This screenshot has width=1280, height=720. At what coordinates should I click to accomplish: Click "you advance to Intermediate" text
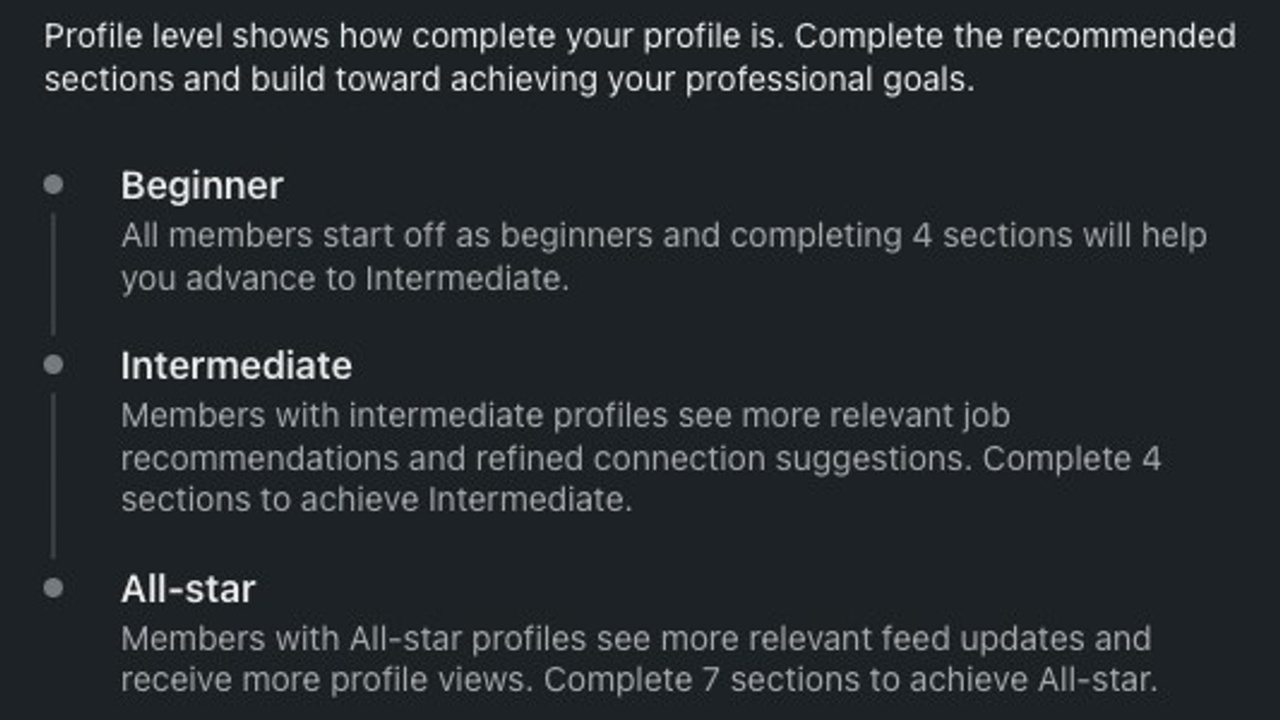pos(344,279)
